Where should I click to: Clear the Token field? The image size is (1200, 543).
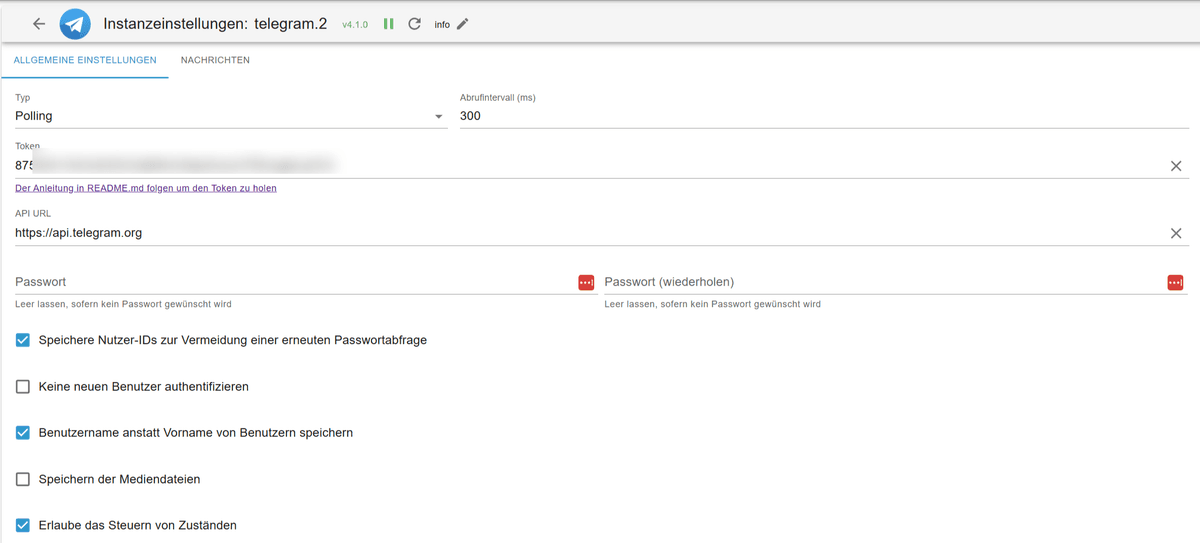click(1176, 166)
